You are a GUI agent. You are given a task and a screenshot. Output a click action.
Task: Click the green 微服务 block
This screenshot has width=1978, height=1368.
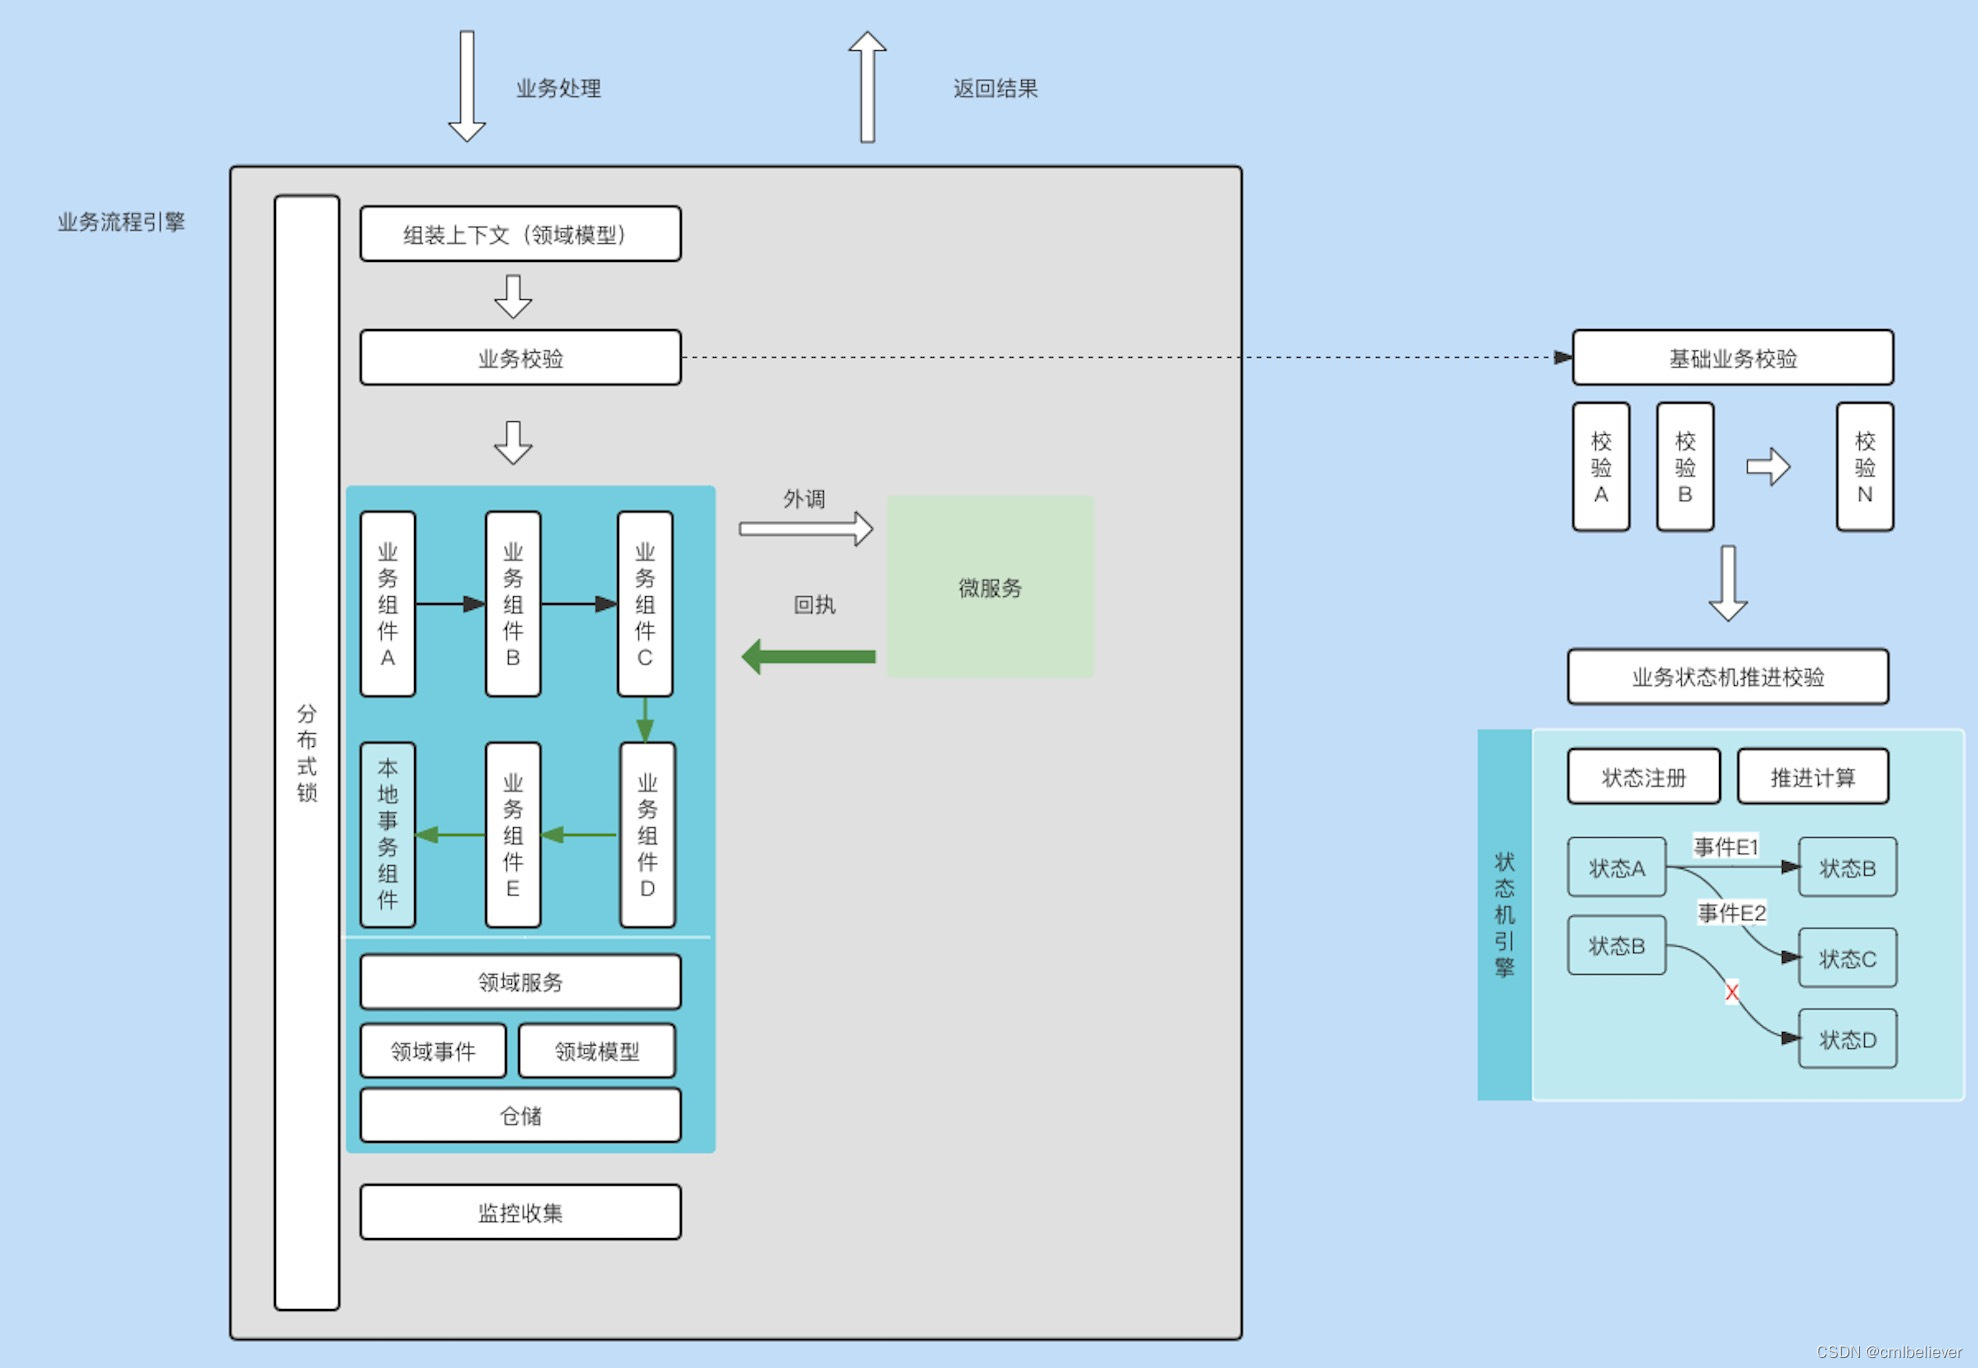990,587
